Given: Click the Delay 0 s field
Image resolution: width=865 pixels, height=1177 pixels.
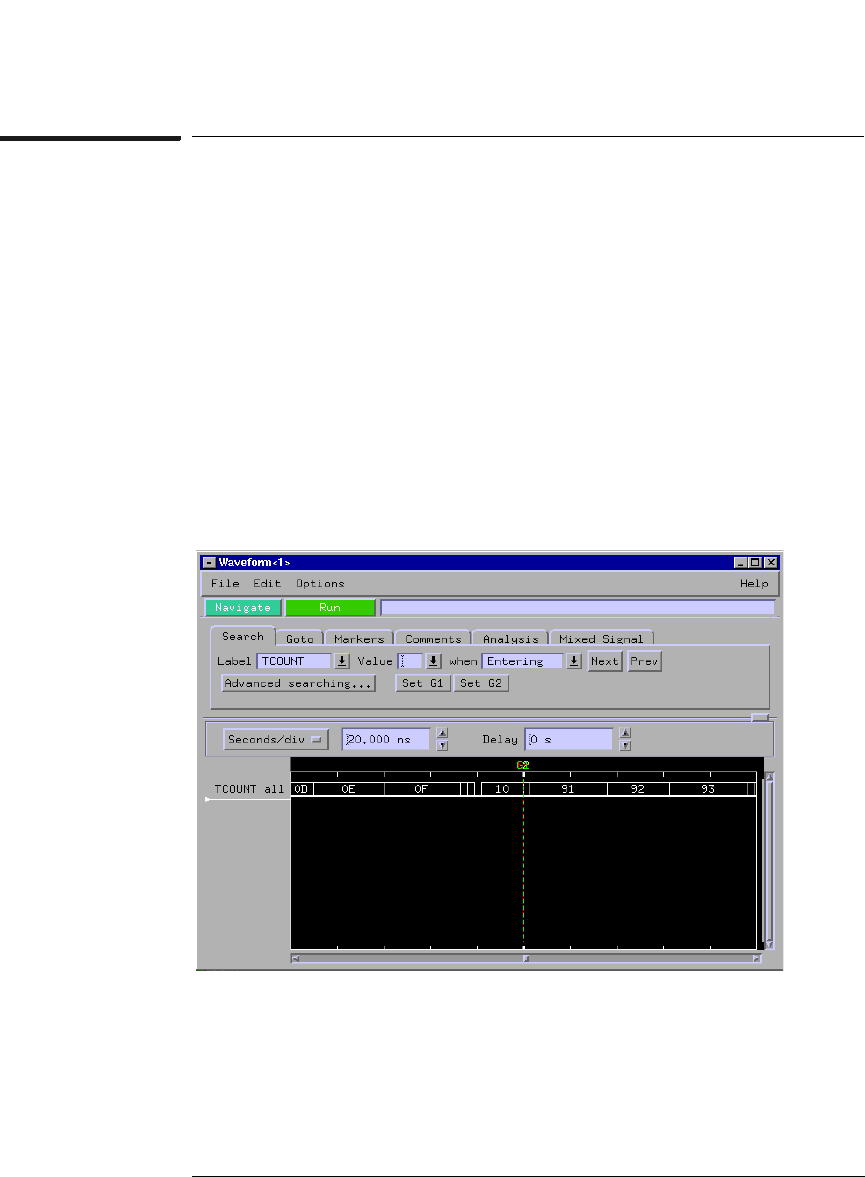Looking at the screenshot, I should (569, 739).
